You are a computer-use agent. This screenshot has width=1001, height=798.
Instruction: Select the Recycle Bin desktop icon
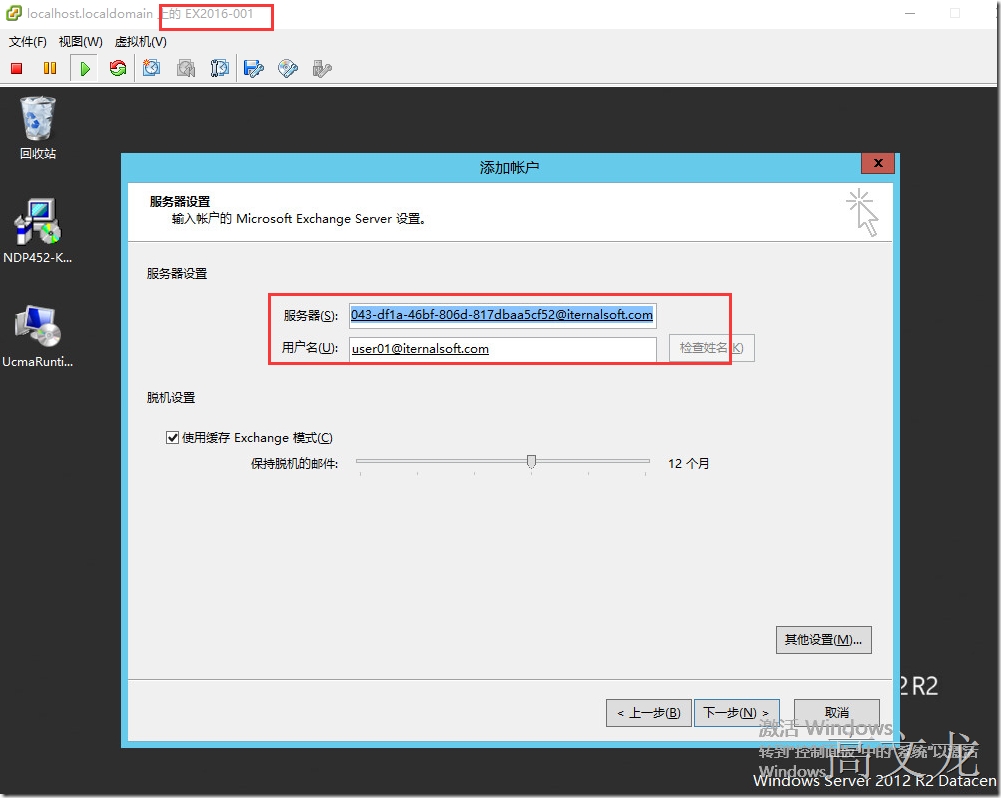38,128
